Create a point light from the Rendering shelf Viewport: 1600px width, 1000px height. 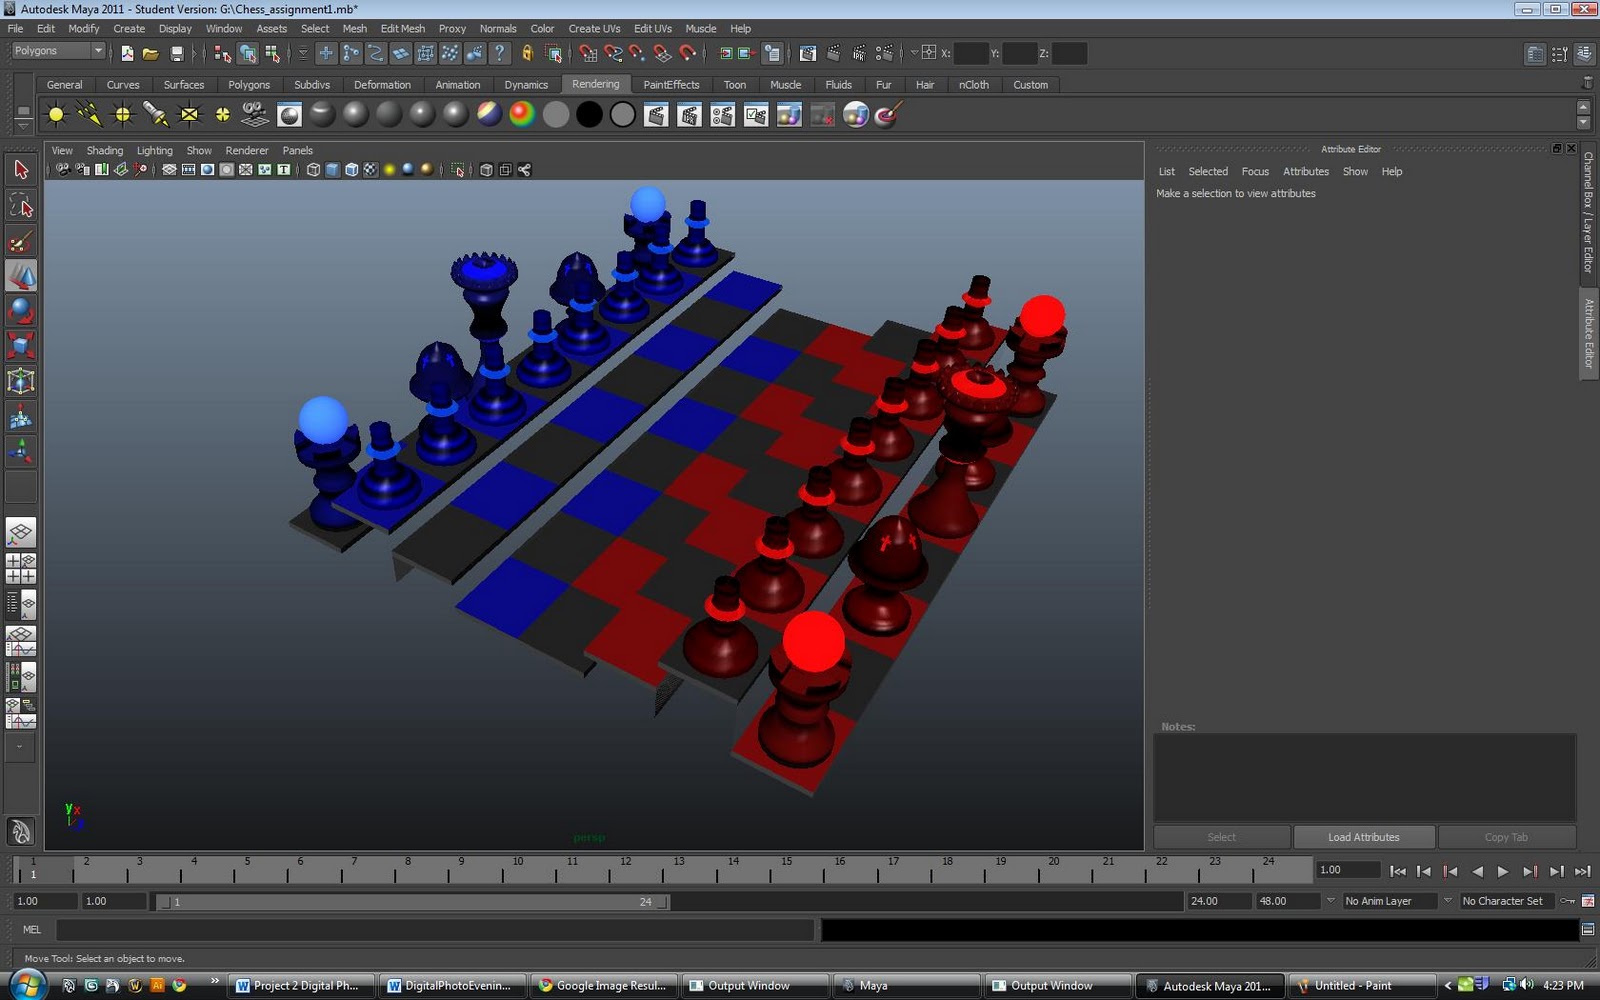[120, 114]
